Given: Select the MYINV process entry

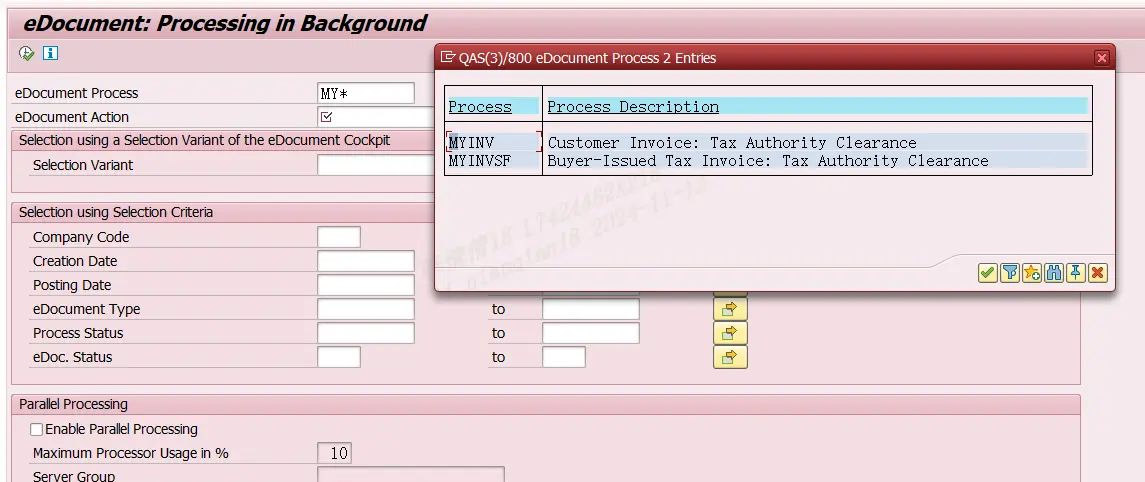Looking at the screenshot, I should point(472,143).
